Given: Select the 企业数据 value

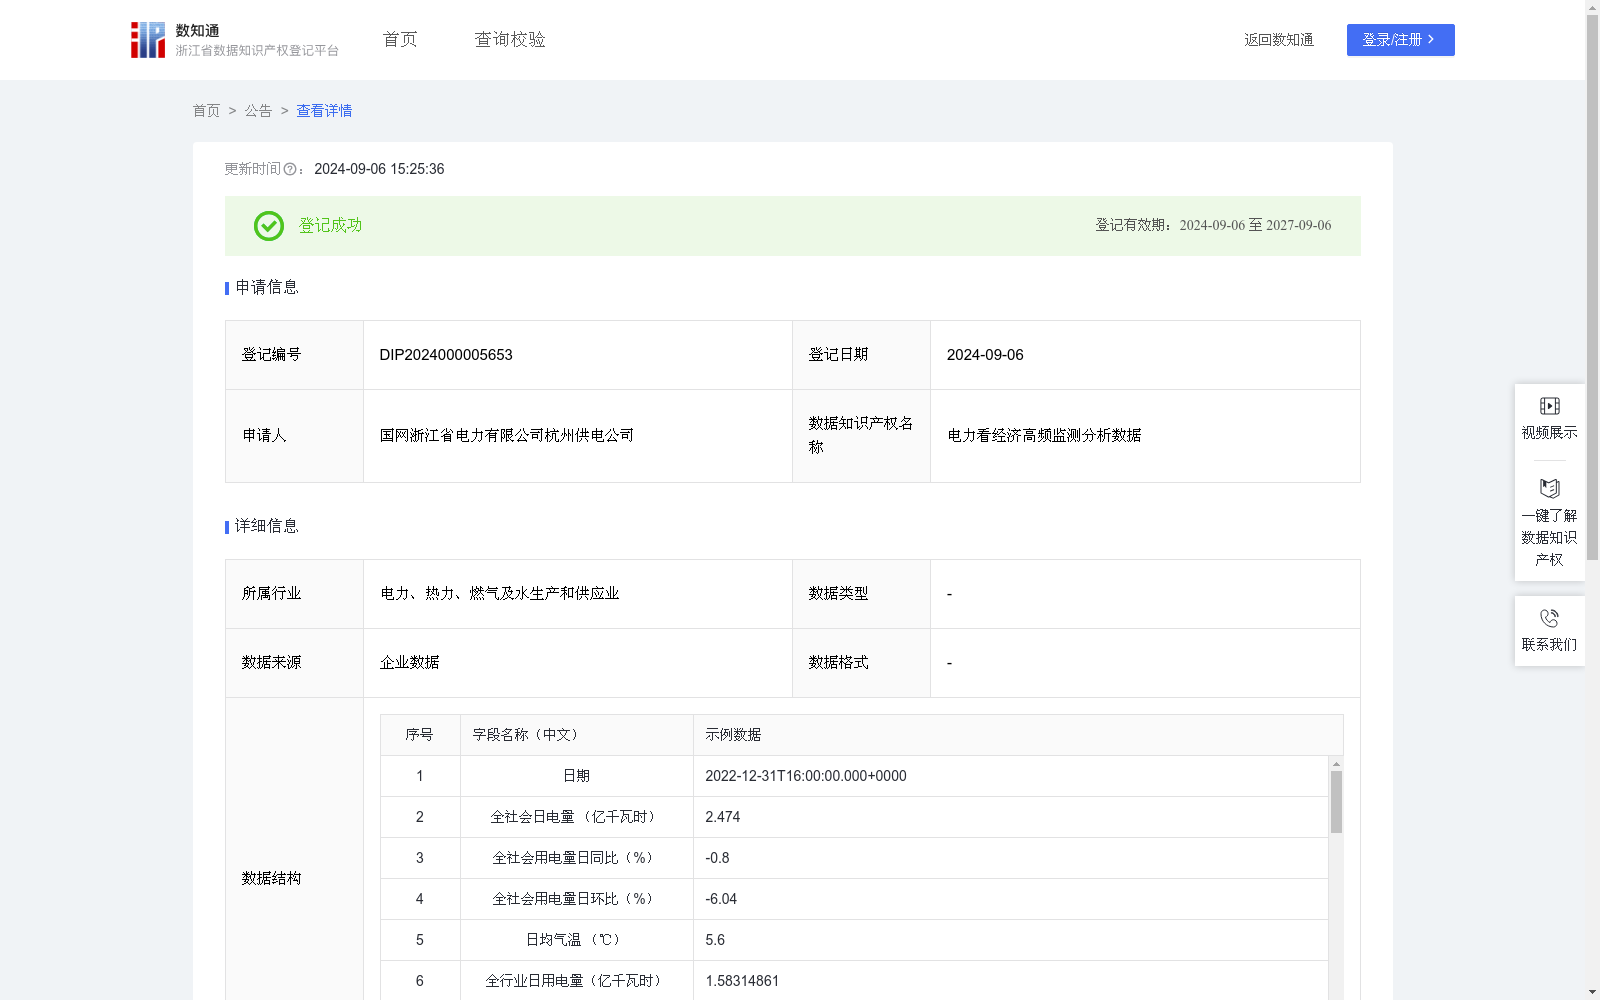Looking at the screenshot, I should [x=410, y=663].
